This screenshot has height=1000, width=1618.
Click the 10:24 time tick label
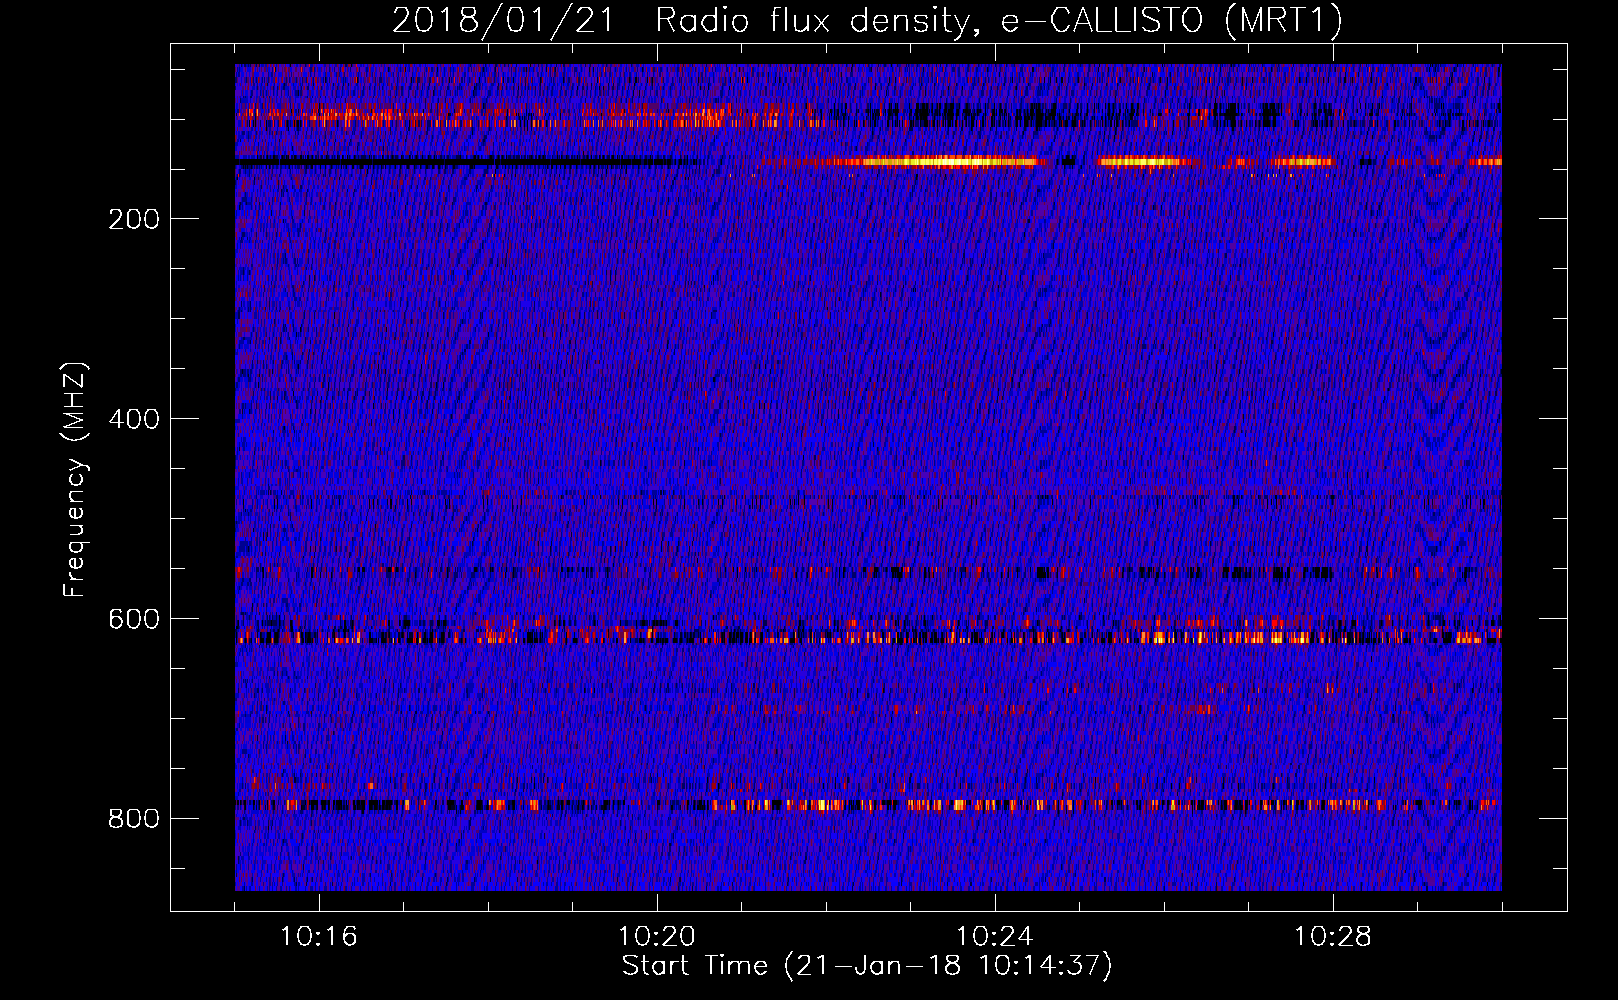[995, 937]
